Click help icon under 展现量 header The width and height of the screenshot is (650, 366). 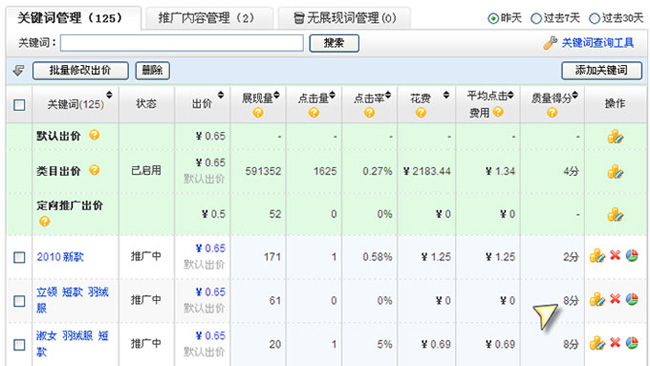coord(258,112)
